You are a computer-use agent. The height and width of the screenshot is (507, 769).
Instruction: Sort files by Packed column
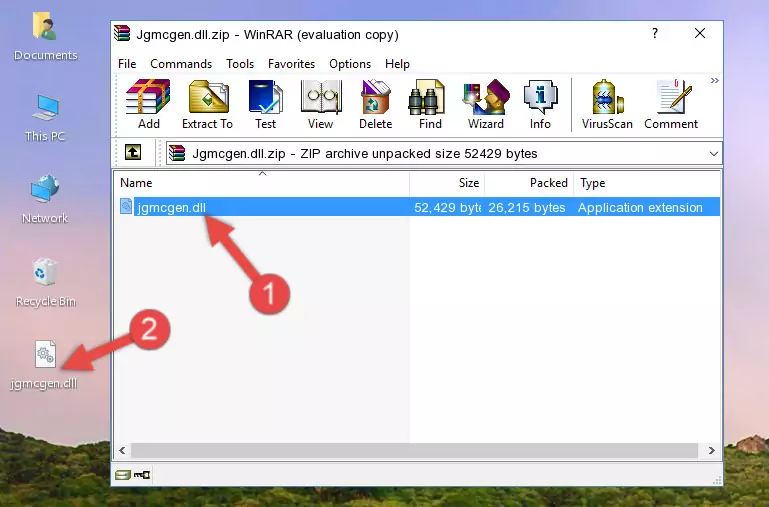[x=529, y=183]
